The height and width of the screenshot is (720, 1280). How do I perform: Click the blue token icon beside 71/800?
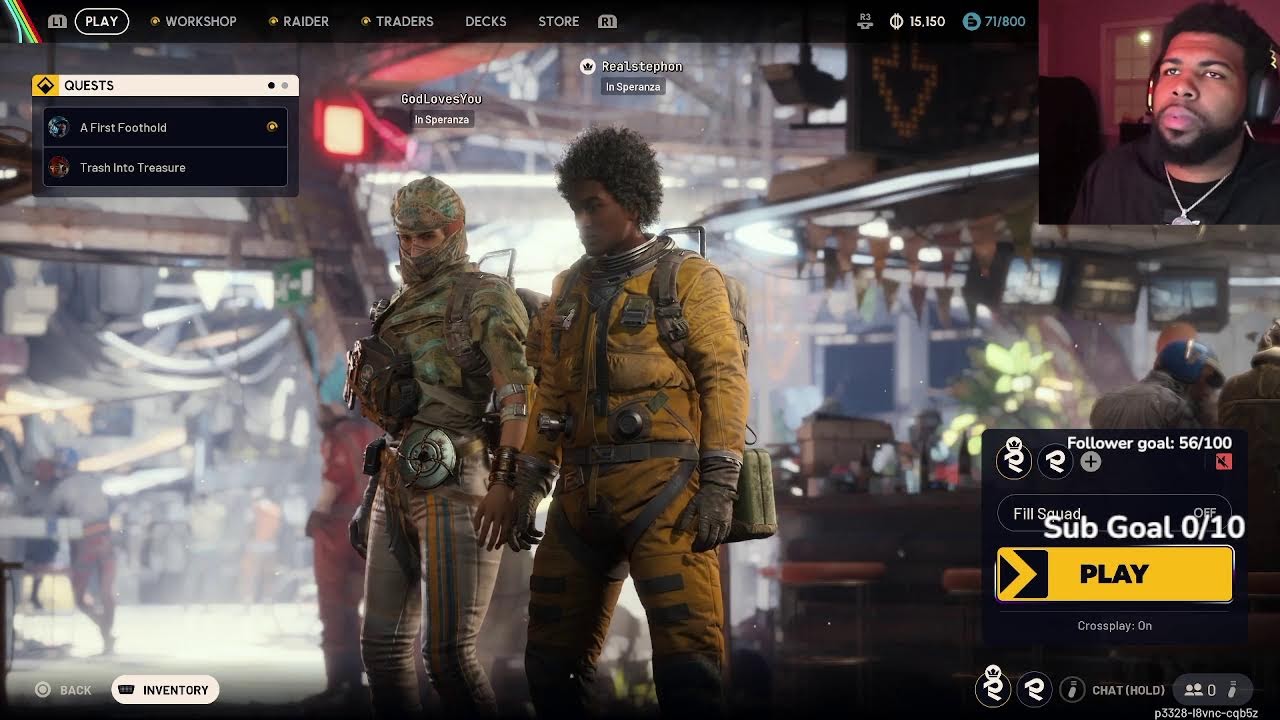click(972, 21)
